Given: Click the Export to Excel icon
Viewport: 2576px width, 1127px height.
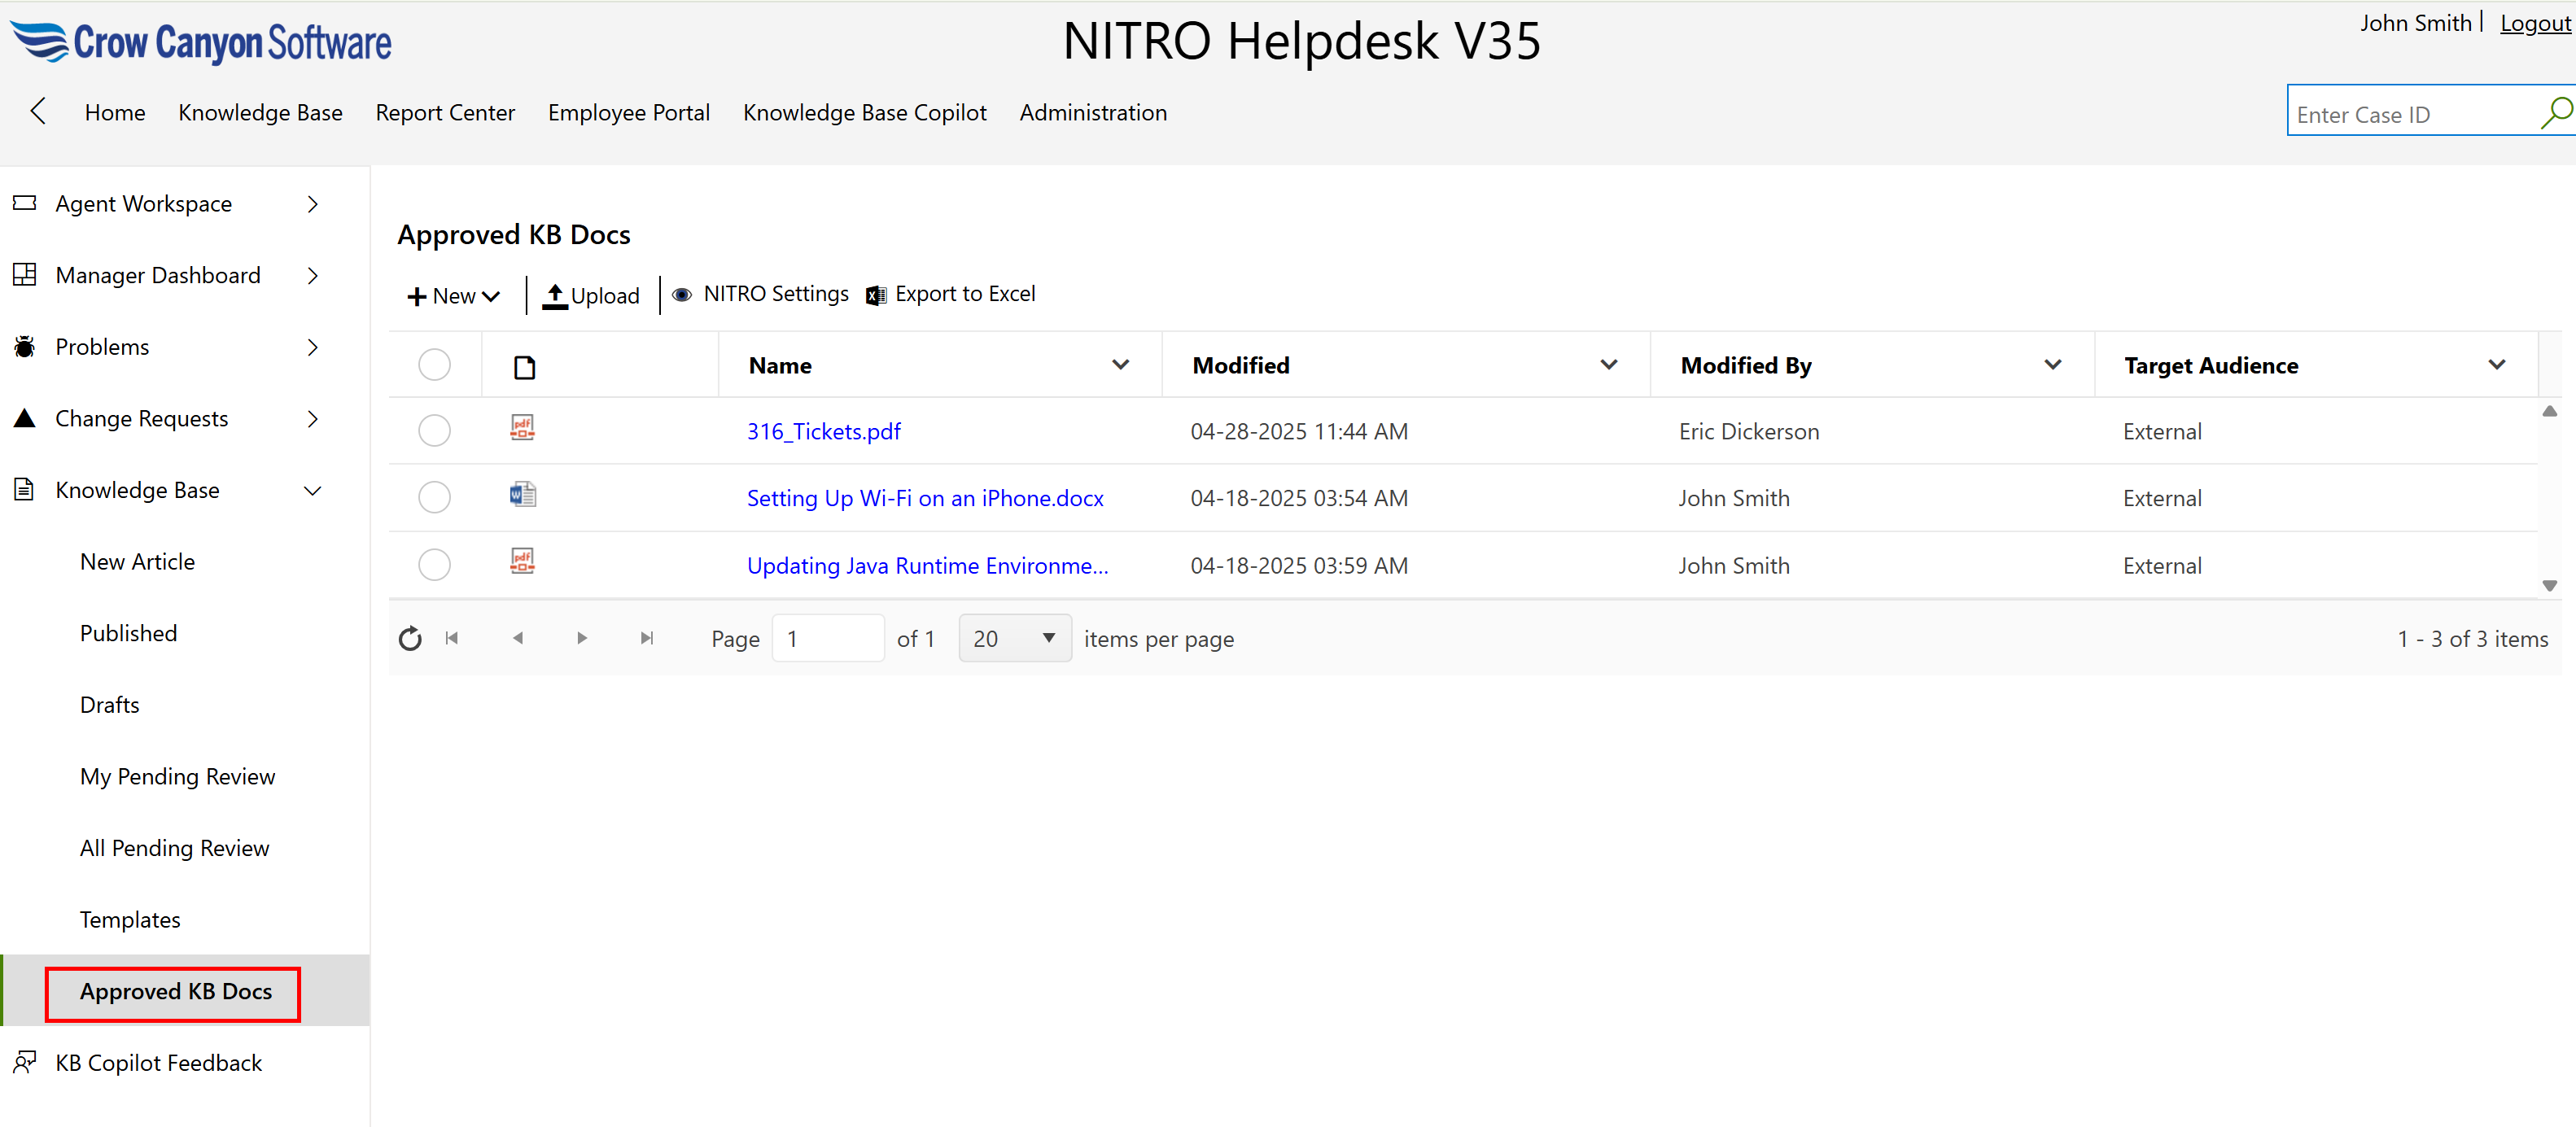Looking at the screenshot, I should [875, 295].
